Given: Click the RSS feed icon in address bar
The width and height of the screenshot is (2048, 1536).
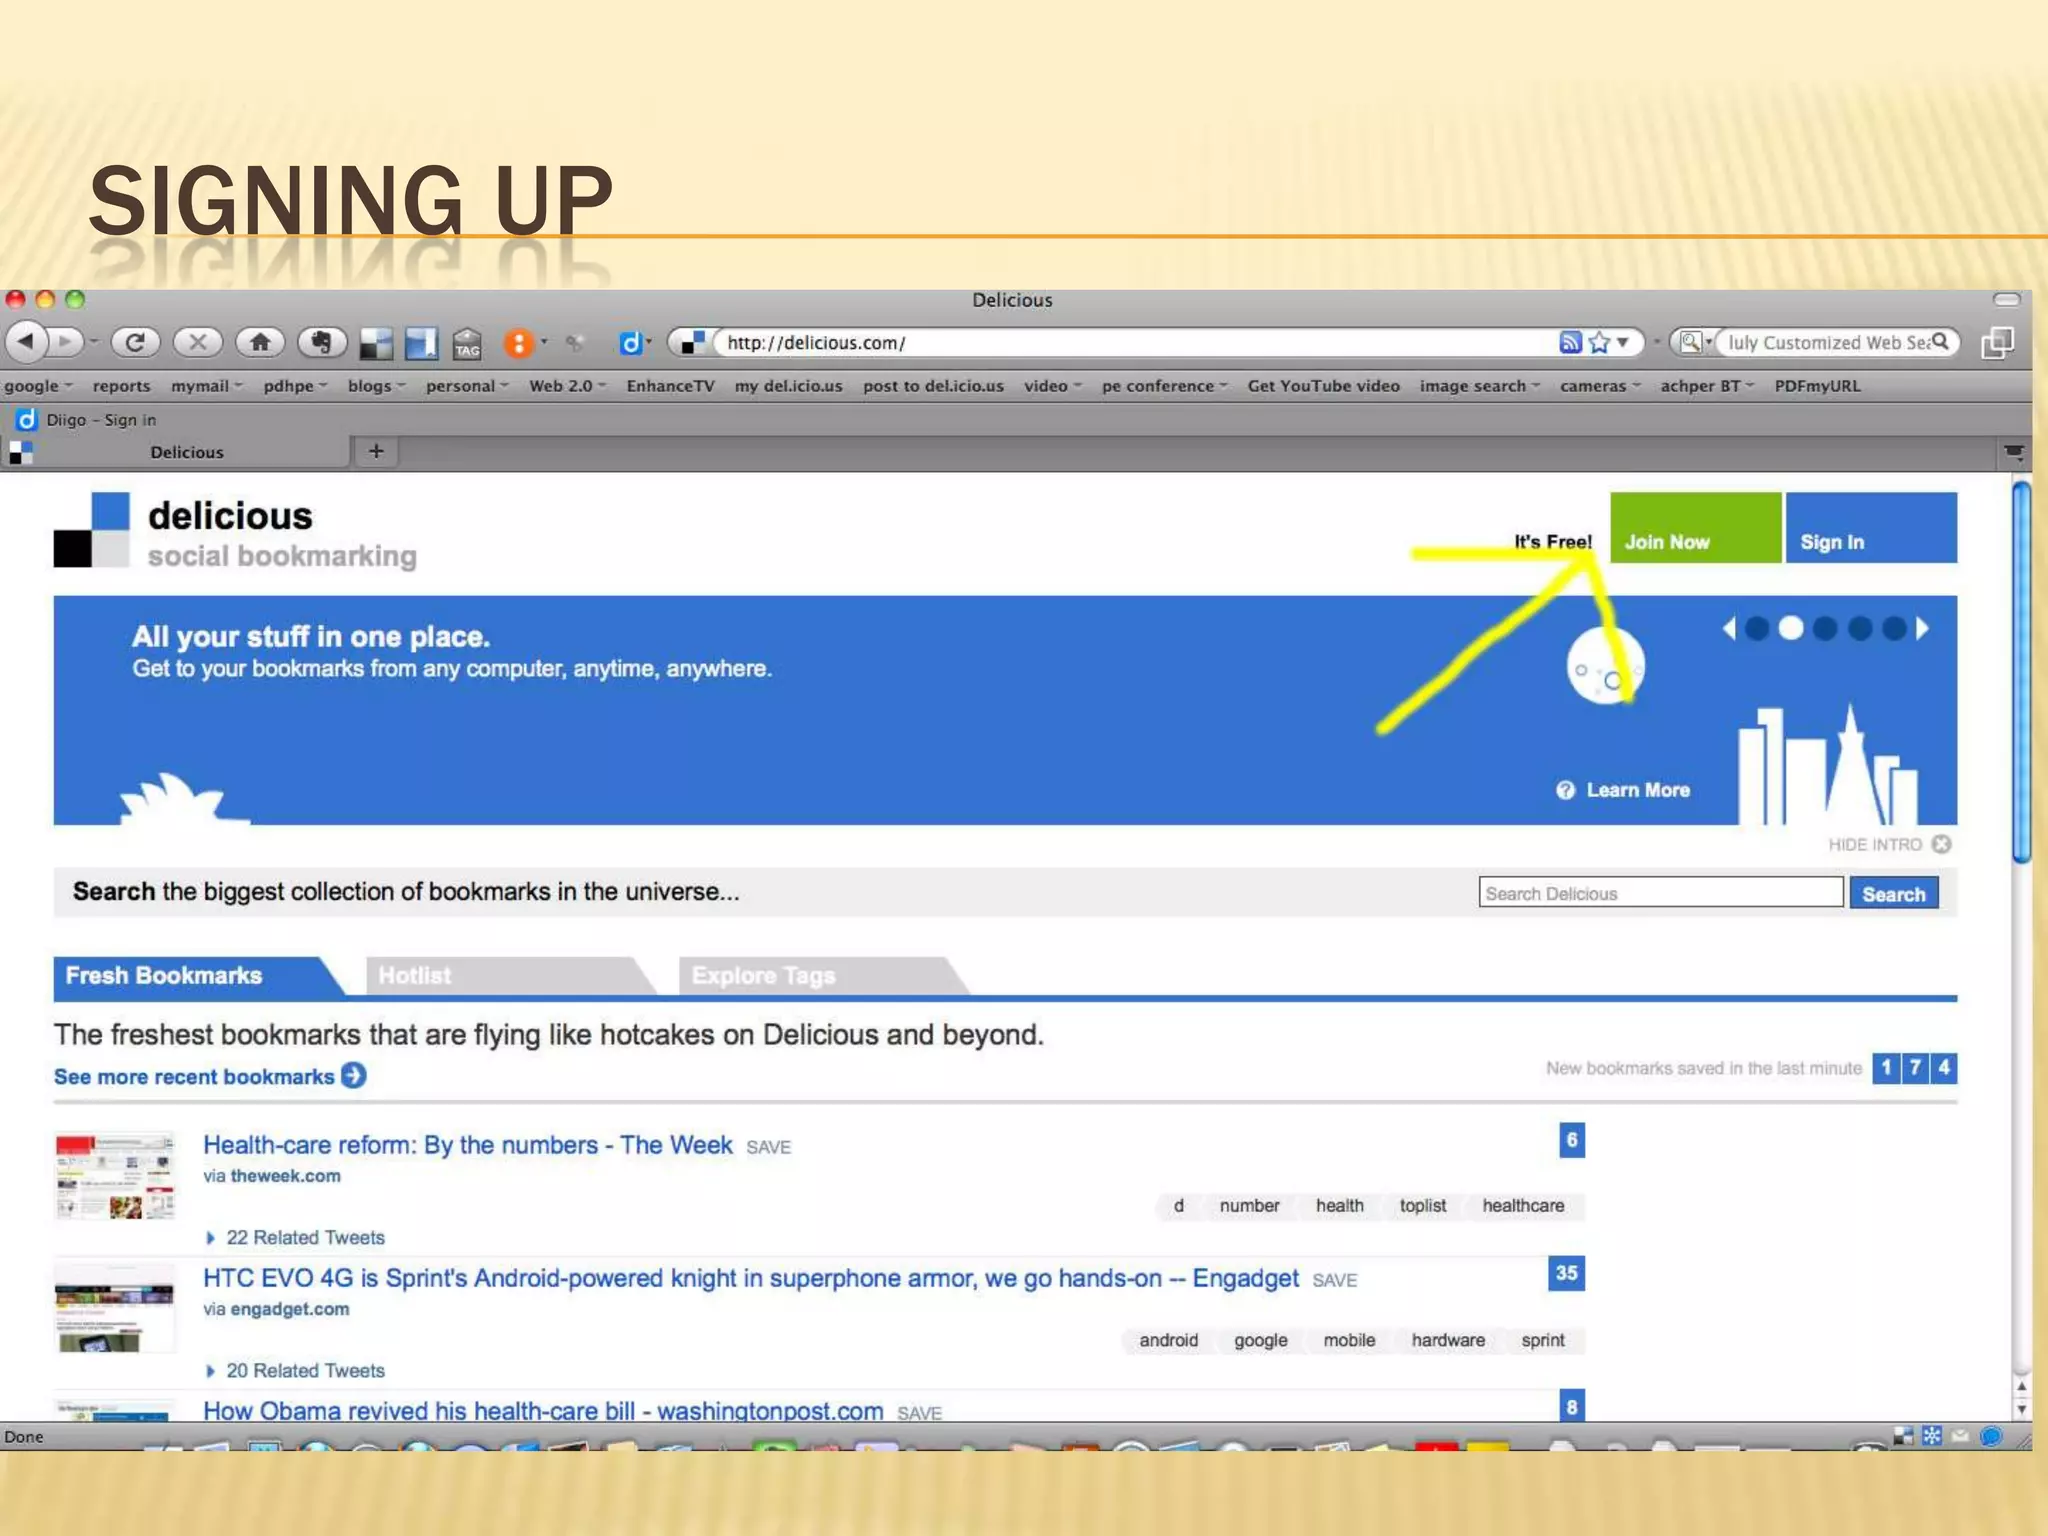Looking at the screenshot, I should 1570,343.
